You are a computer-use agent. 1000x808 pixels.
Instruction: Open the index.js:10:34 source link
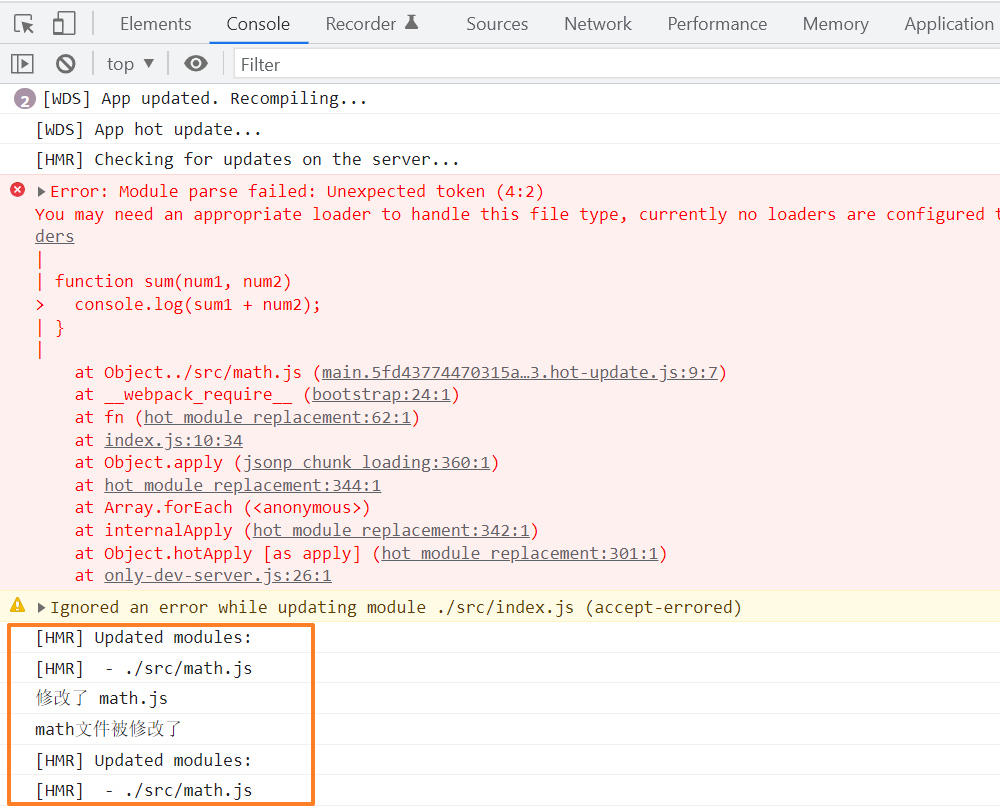click(x=173, y=440)
